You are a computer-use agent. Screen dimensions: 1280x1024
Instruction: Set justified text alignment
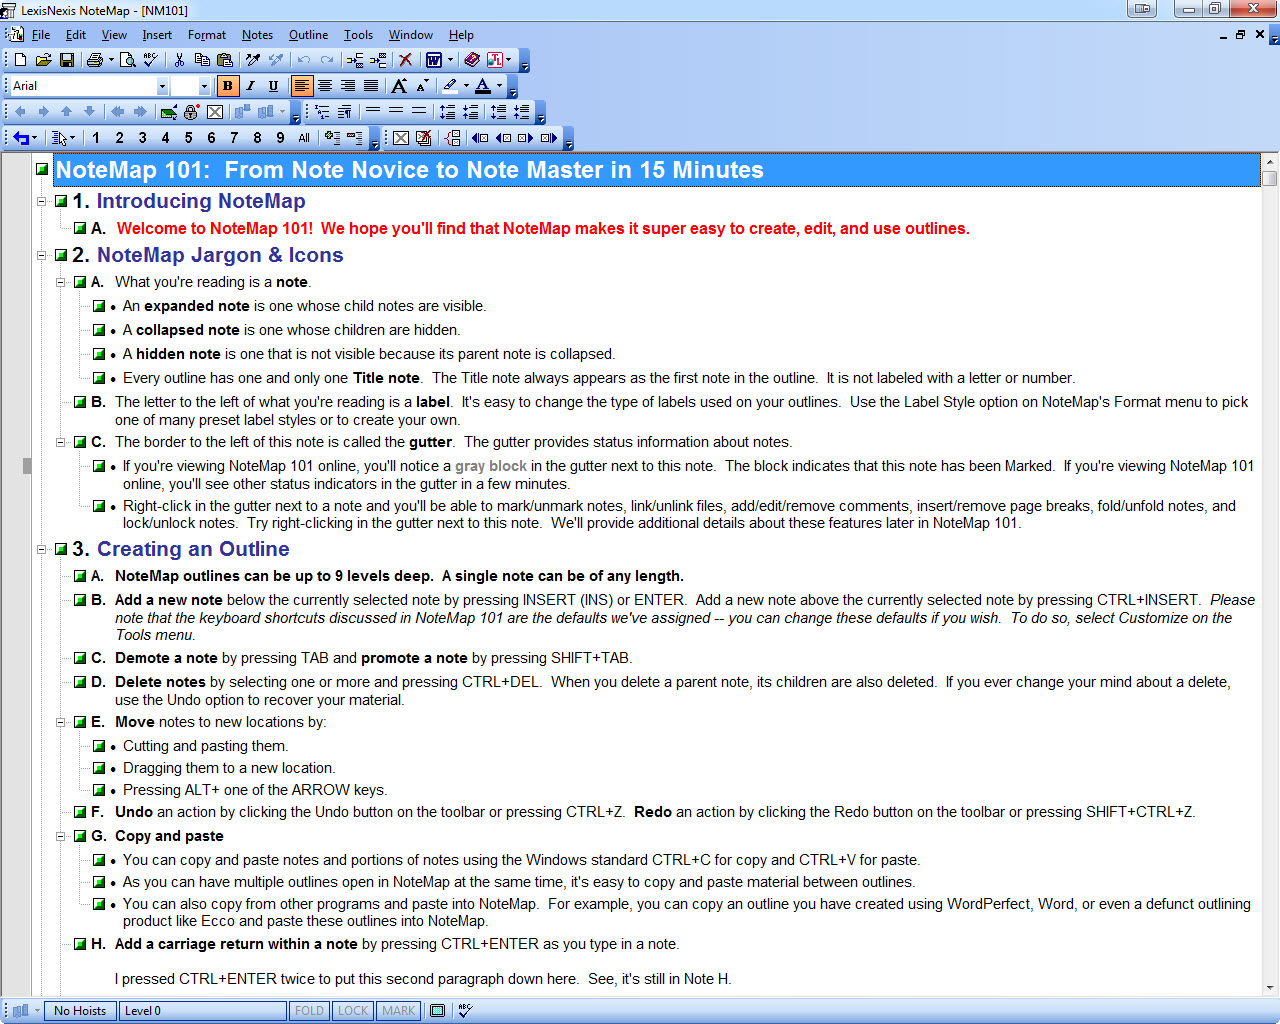click(371, 86)
